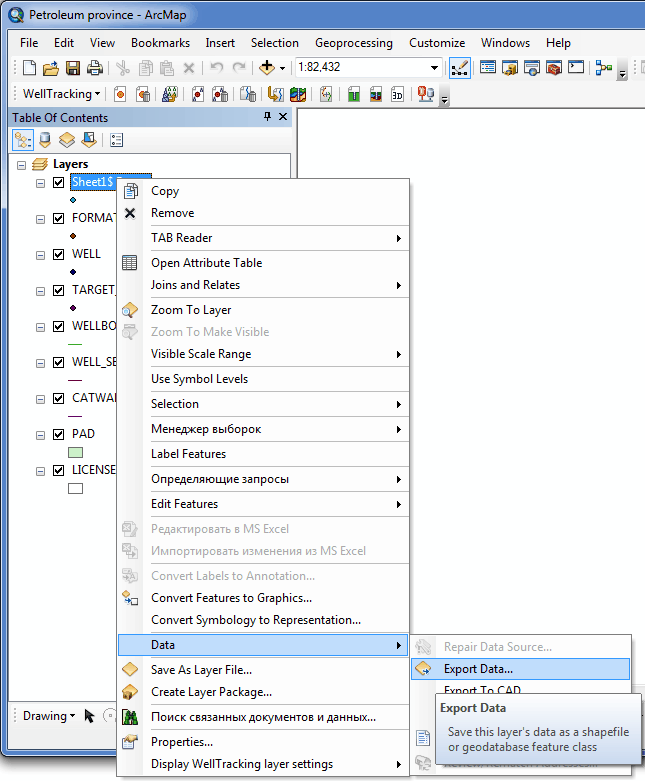The image size is (645, 781).
Task: Uncheck the Sheet1$ layer checkbox
Action: (x=59, y=182)
